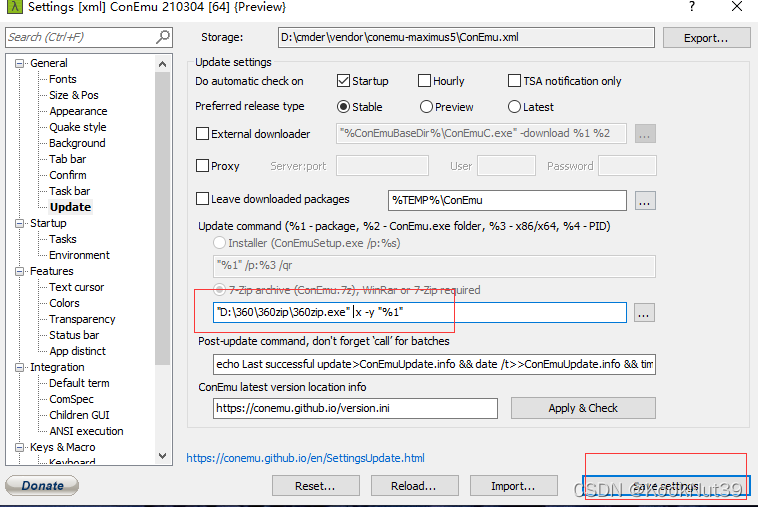Check Leave downloaded packages
This screenshot has height=507, width=758.
pos(203,199)
